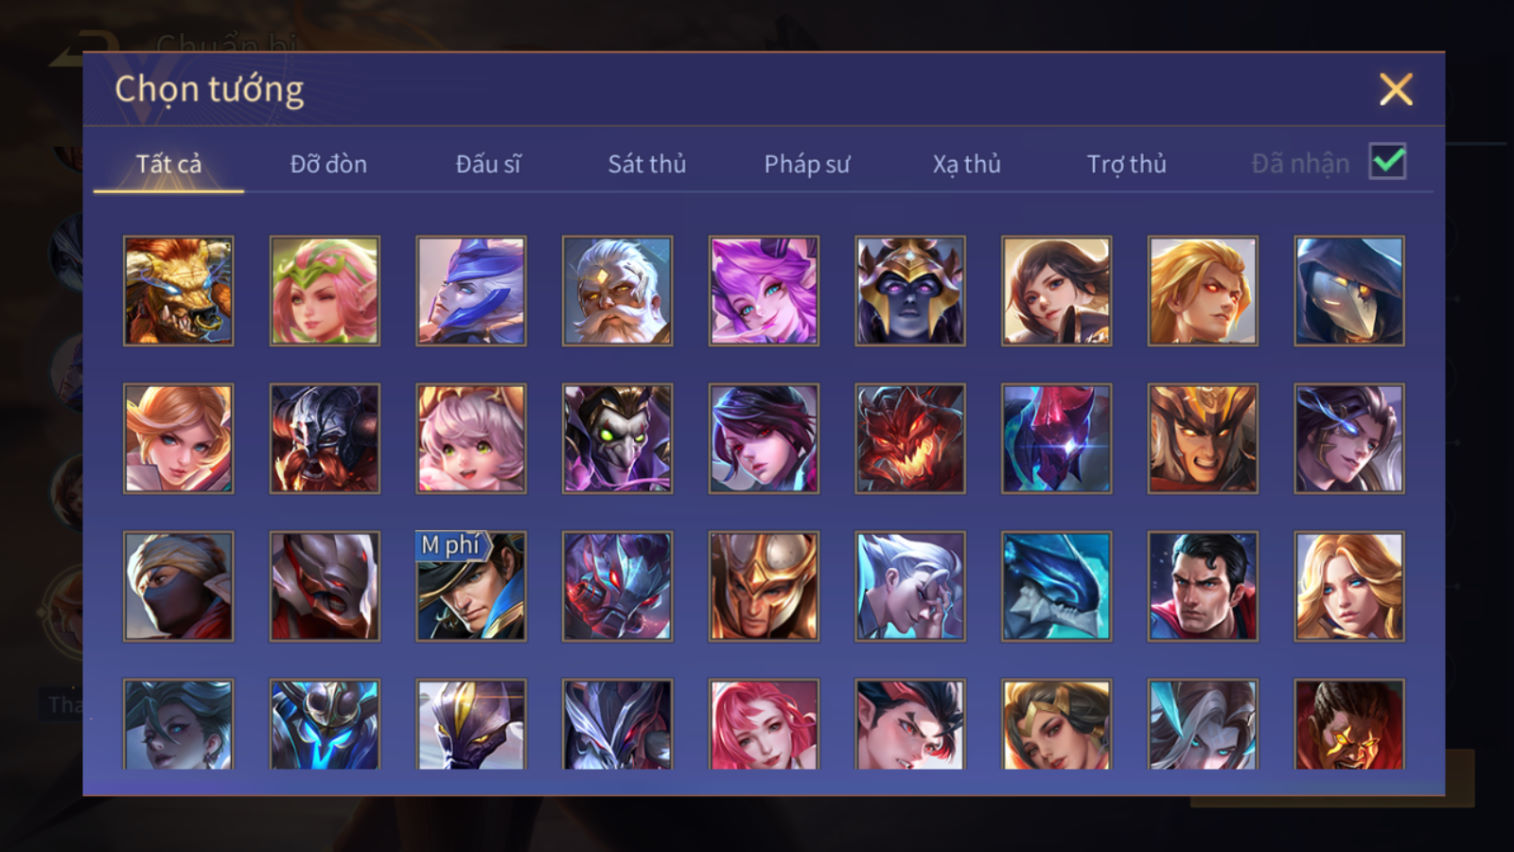Select the hooded plague-mask hero portrait
1514x852 pixels.
click(x=1349, y=291)
